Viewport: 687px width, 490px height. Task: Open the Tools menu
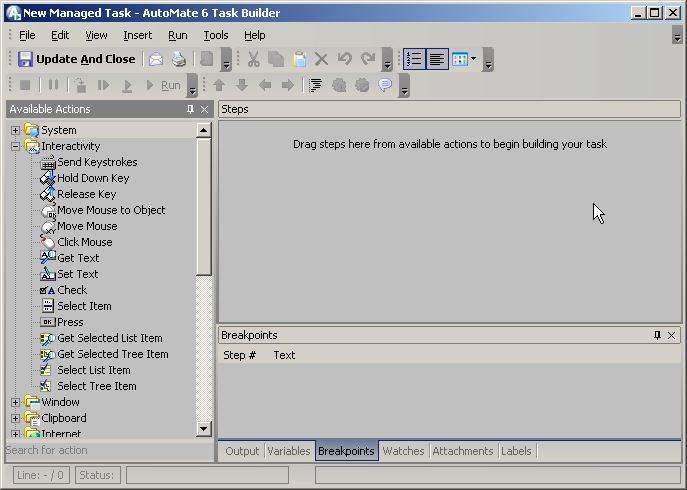(216, 35)
